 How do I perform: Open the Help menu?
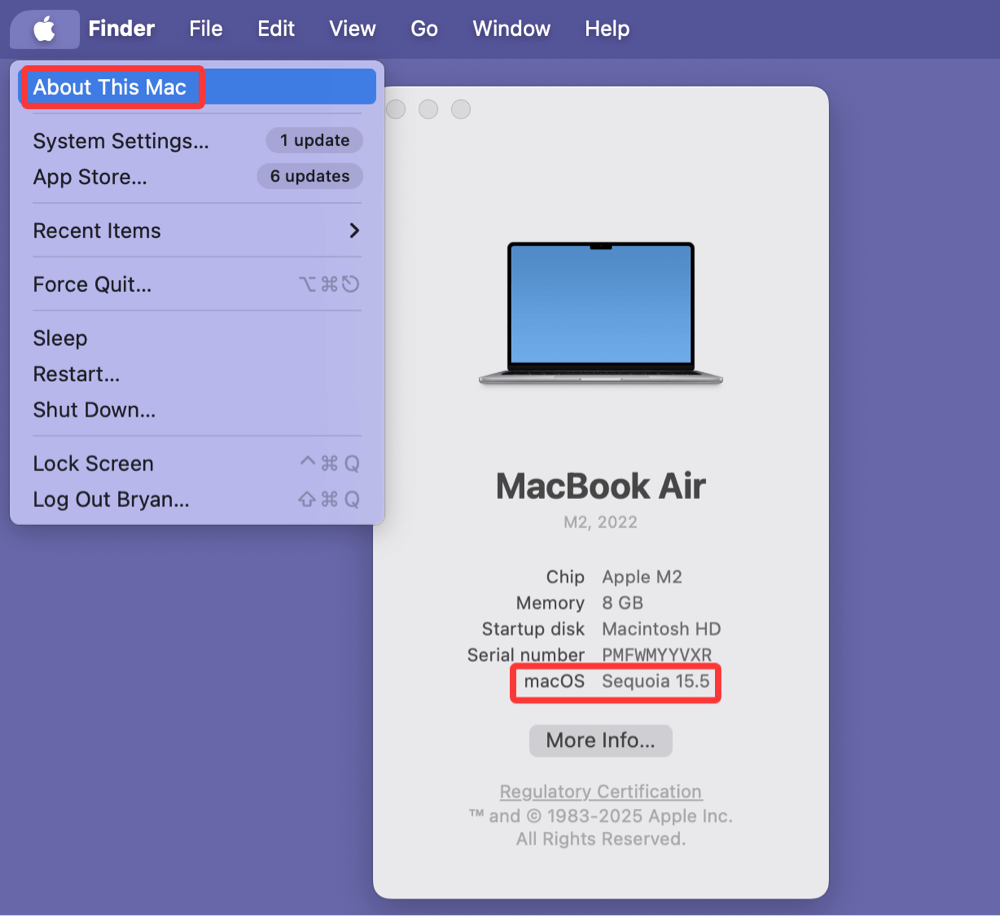tap(607, 29)
